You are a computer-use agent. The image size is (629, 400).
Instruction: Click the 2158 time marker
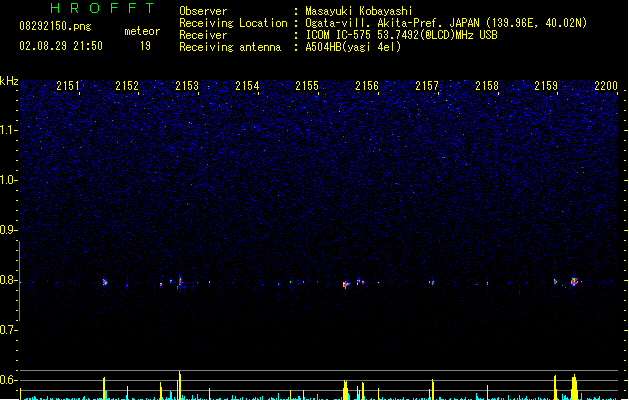coord(487,86)
